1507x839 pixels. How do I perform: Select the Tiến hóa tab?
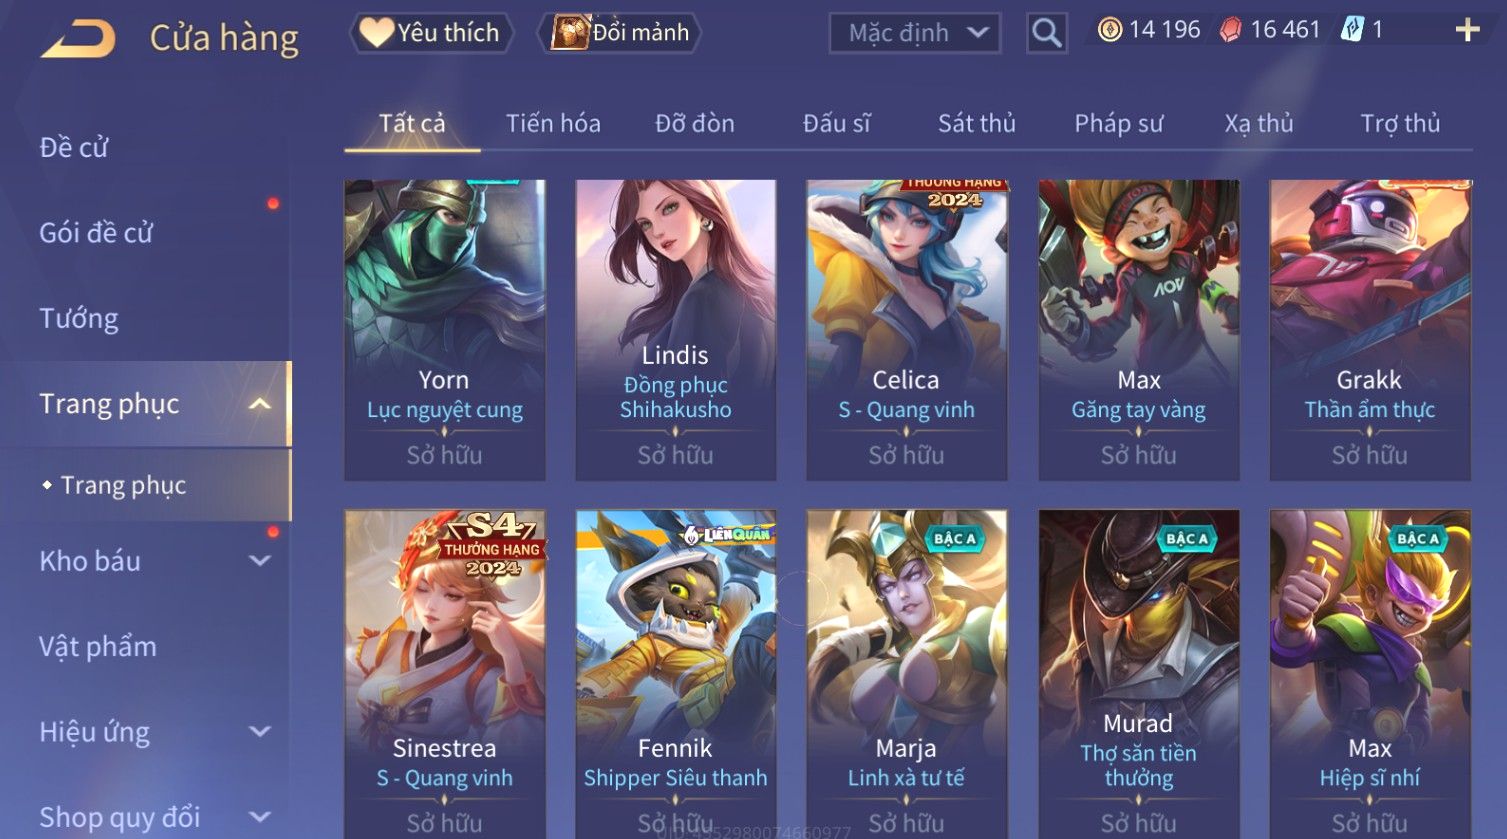click(553, 123)
